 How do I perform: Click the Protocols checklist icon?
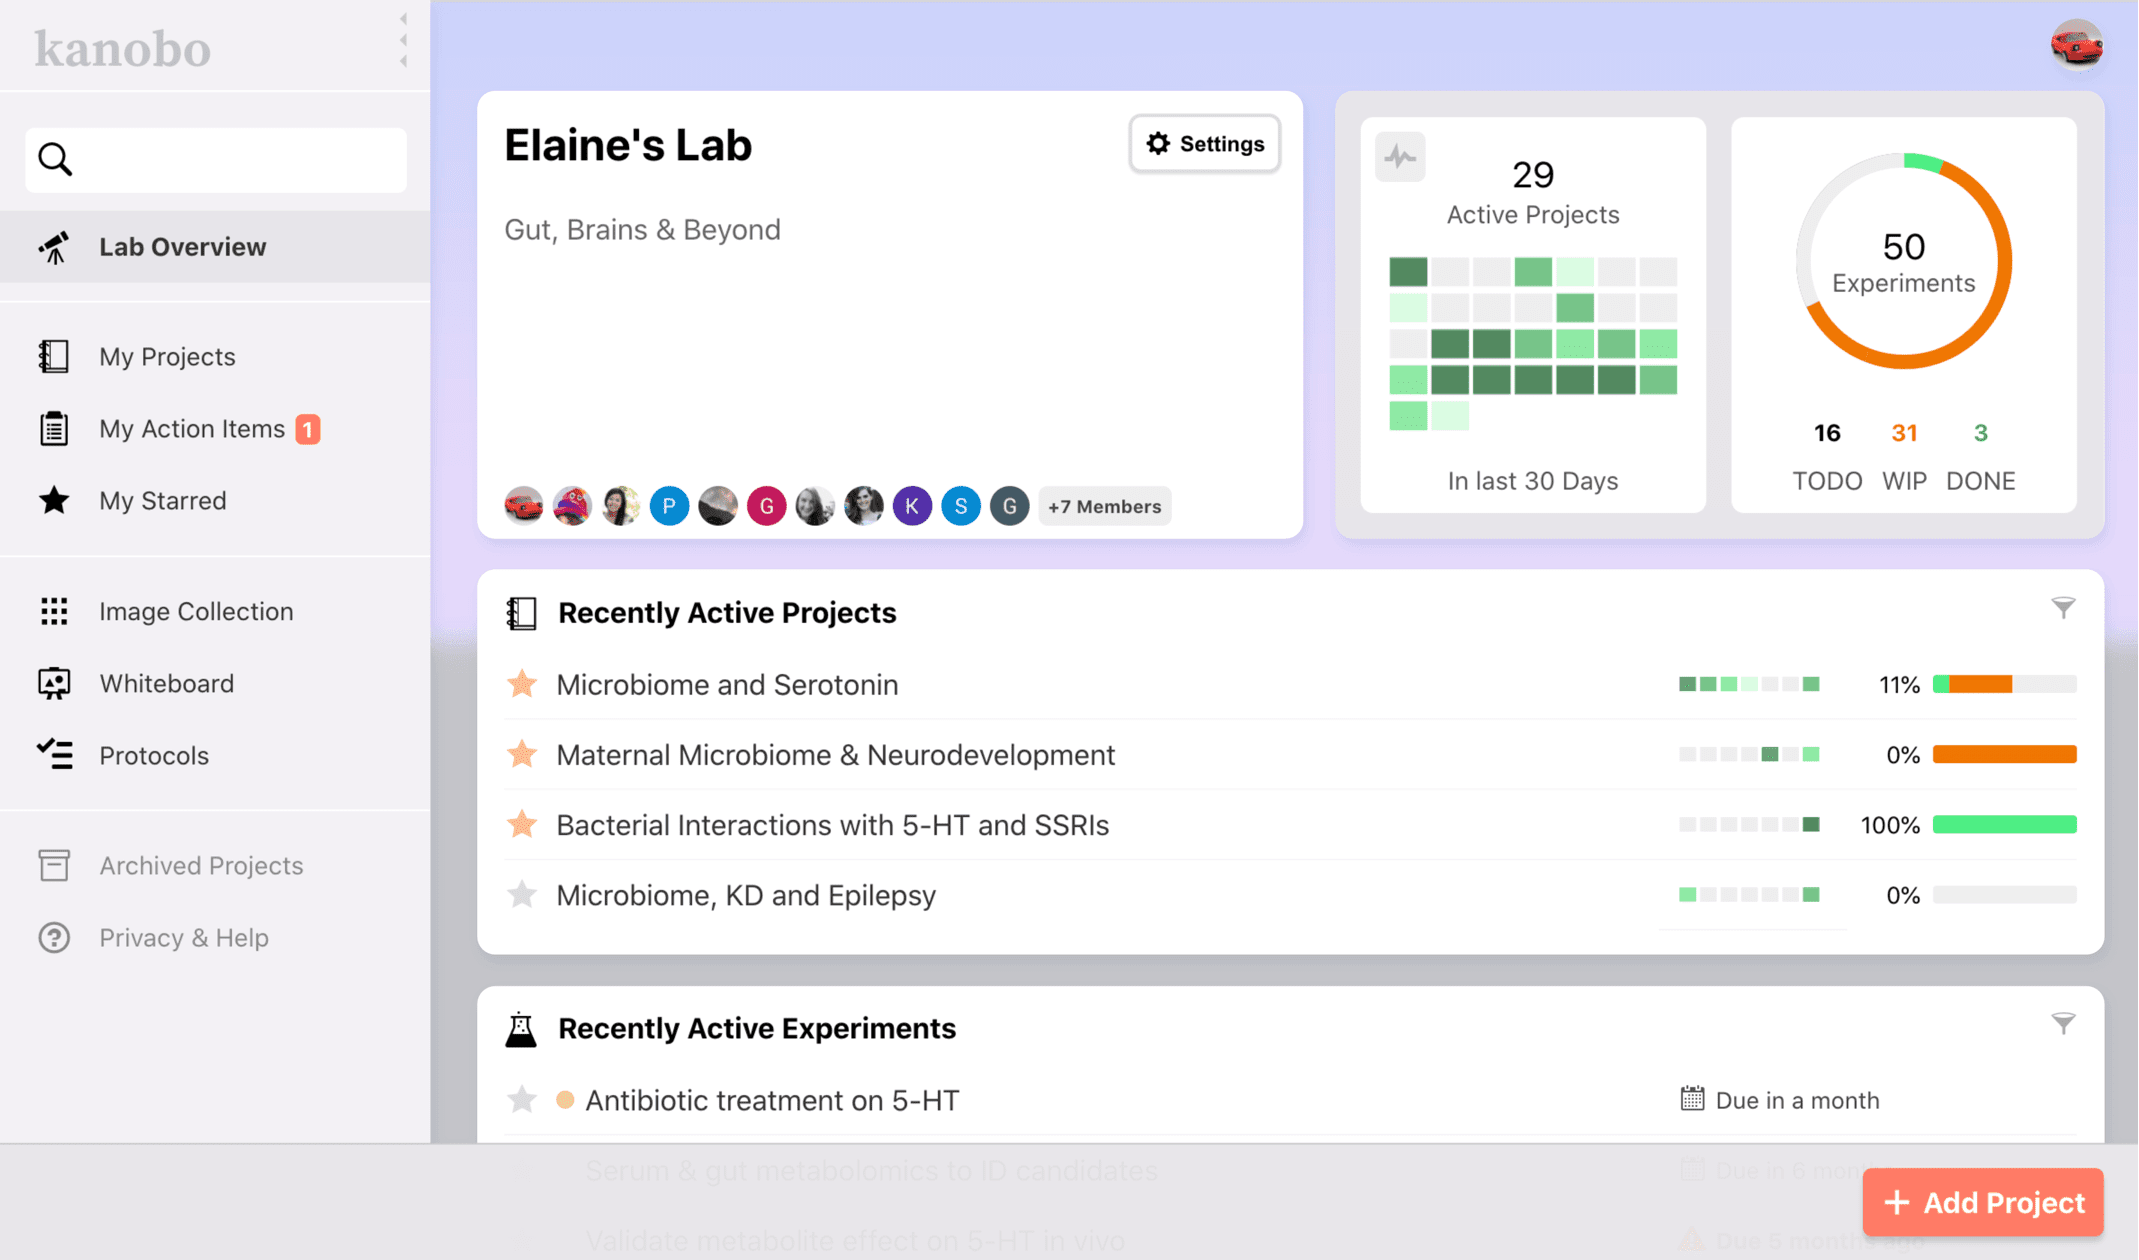pyautogui.click(x=54, y=755)
